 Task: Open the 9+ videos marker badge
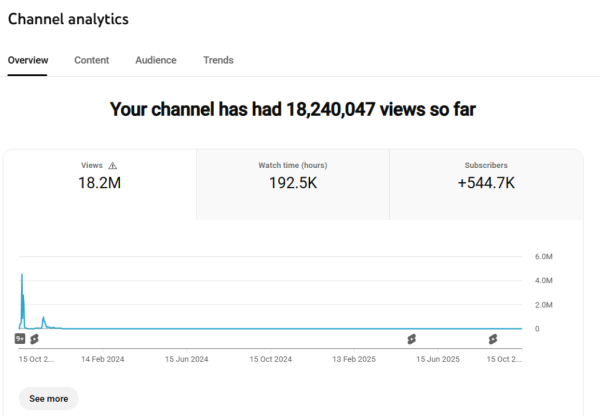click(x=20, y=339)
